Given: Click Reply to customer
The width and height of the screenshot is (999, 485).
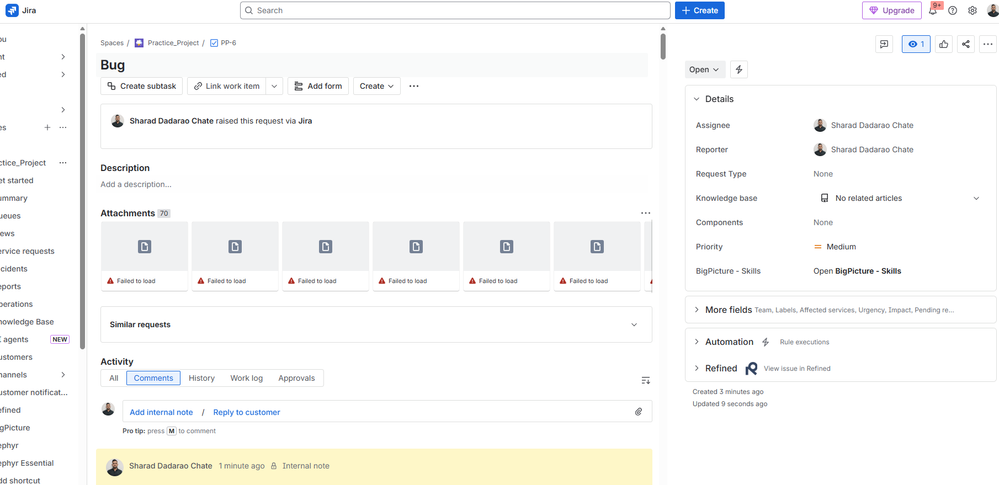Looking at the screenshot, I should (x=247, y=412).
